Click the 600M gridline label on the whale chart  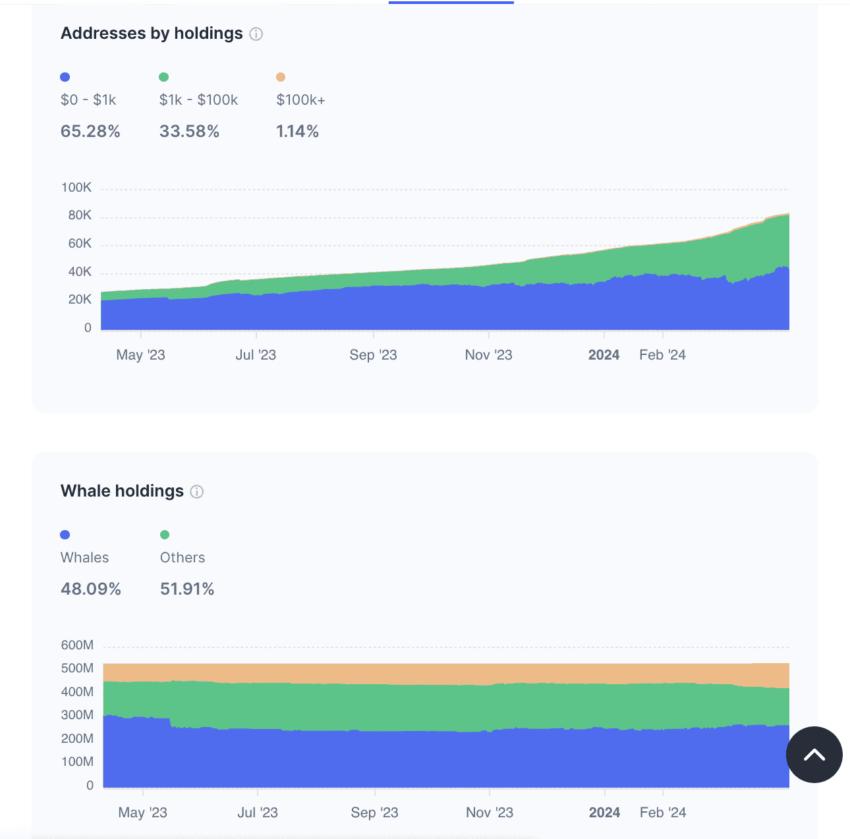(x=77, y=645)
